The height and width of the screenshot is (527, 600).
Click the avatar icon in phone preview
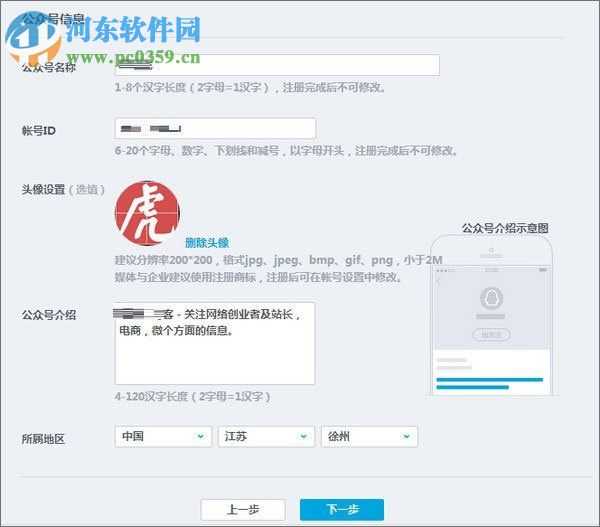pyautogui.click(x=491, y=298)
